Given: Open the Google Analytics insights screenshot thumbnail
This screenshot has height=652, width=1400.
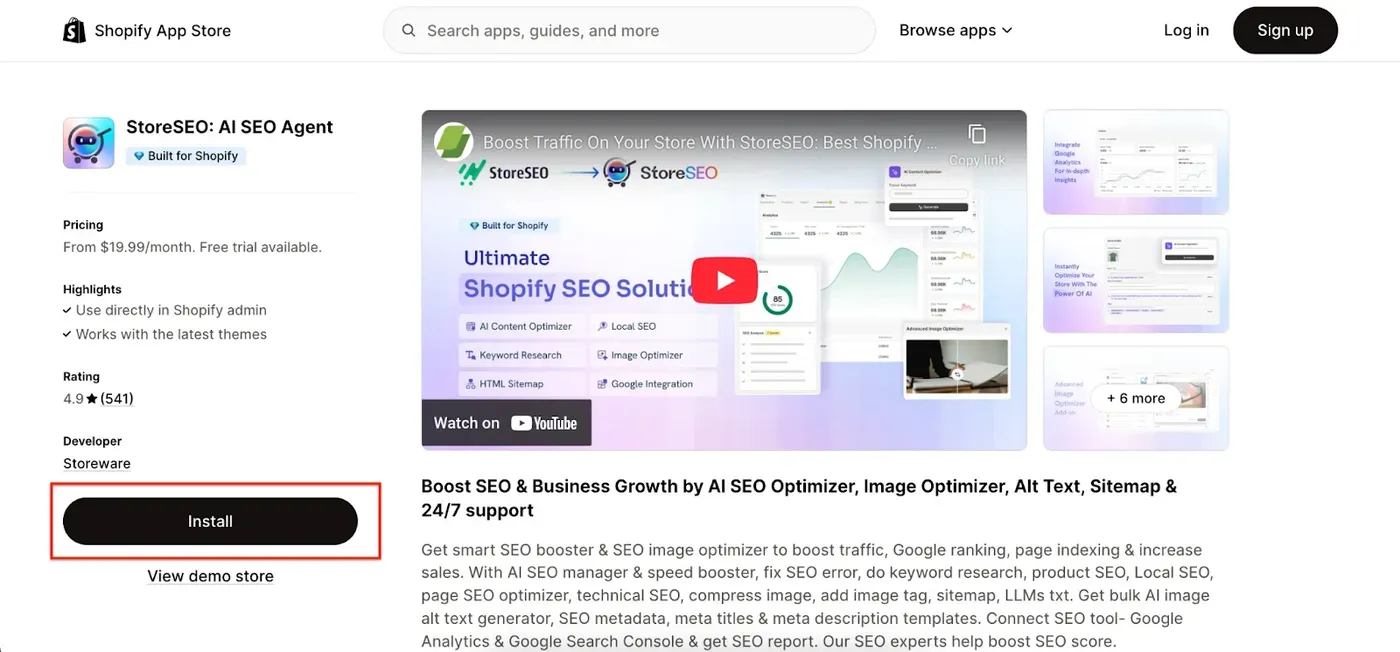Looking at the screenshot, I should [1136, 162].
